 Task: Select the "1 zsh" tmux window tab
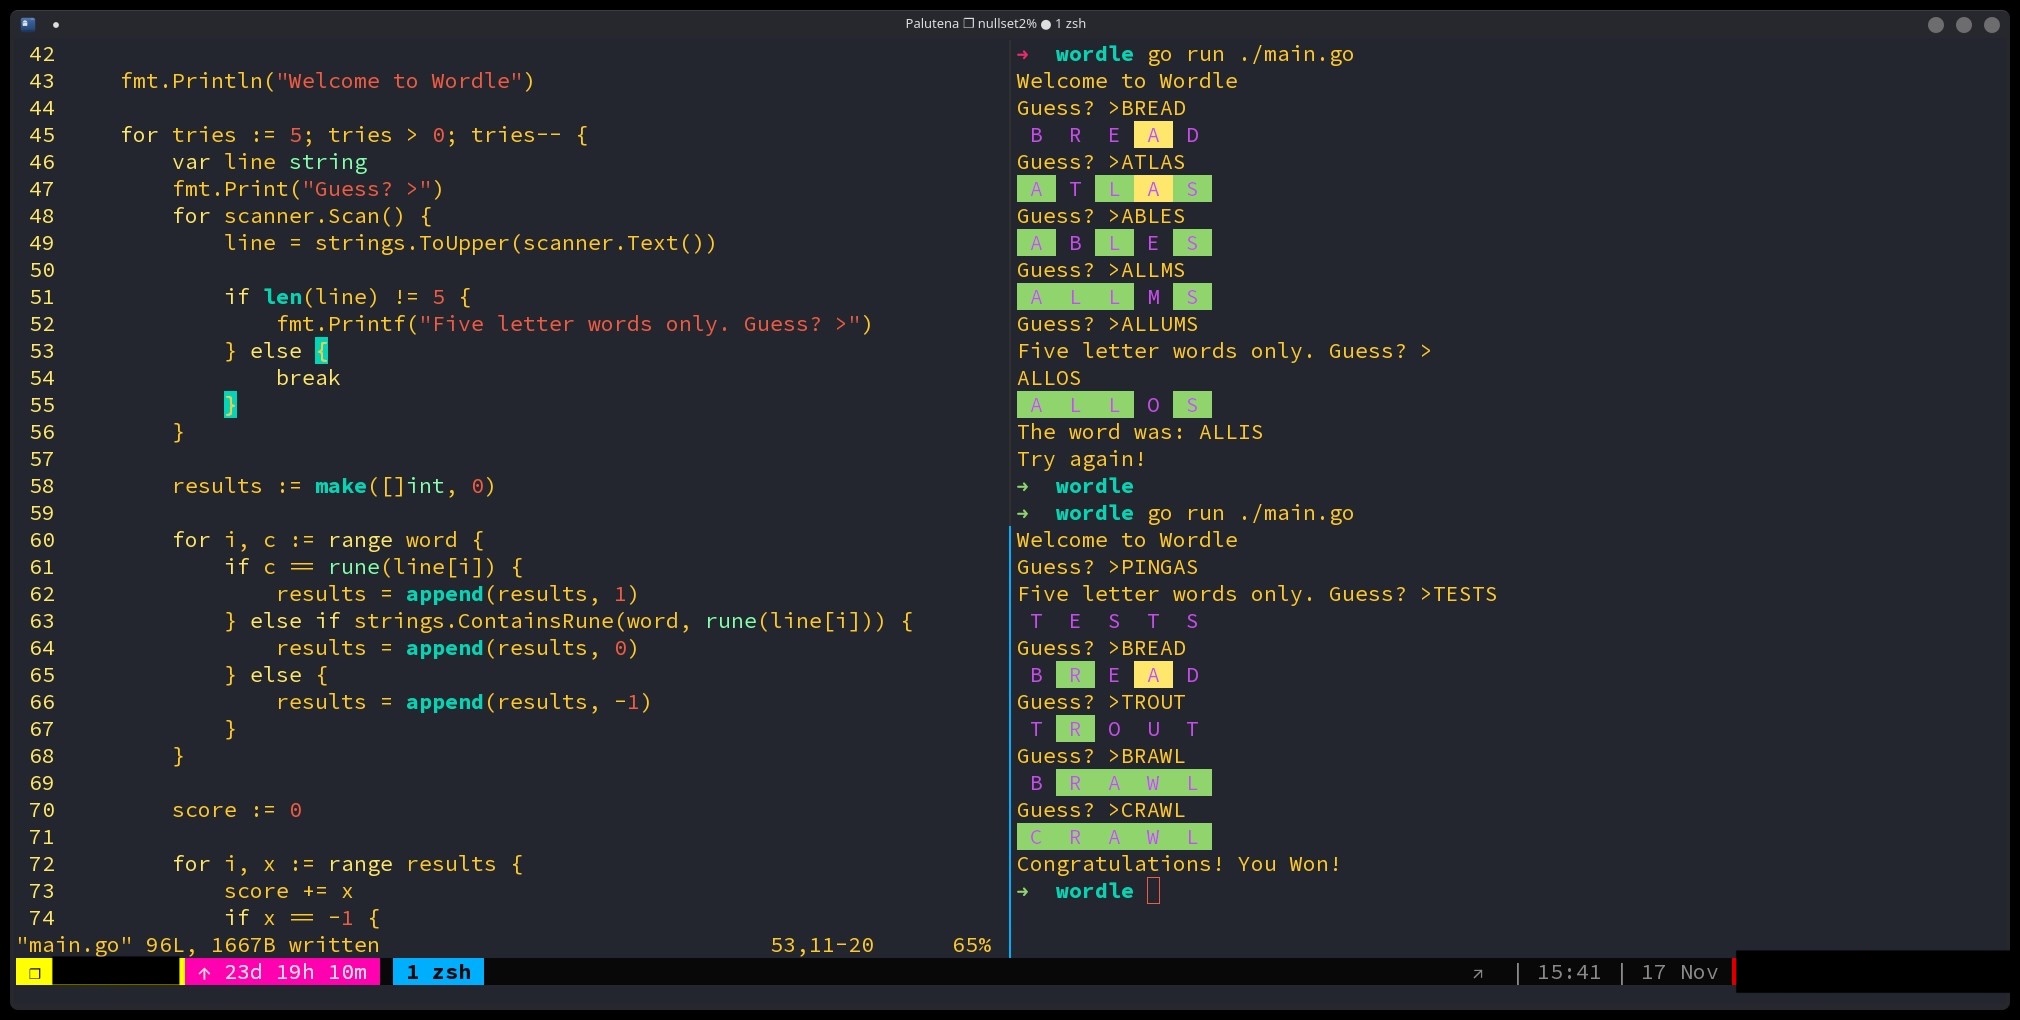438,972
